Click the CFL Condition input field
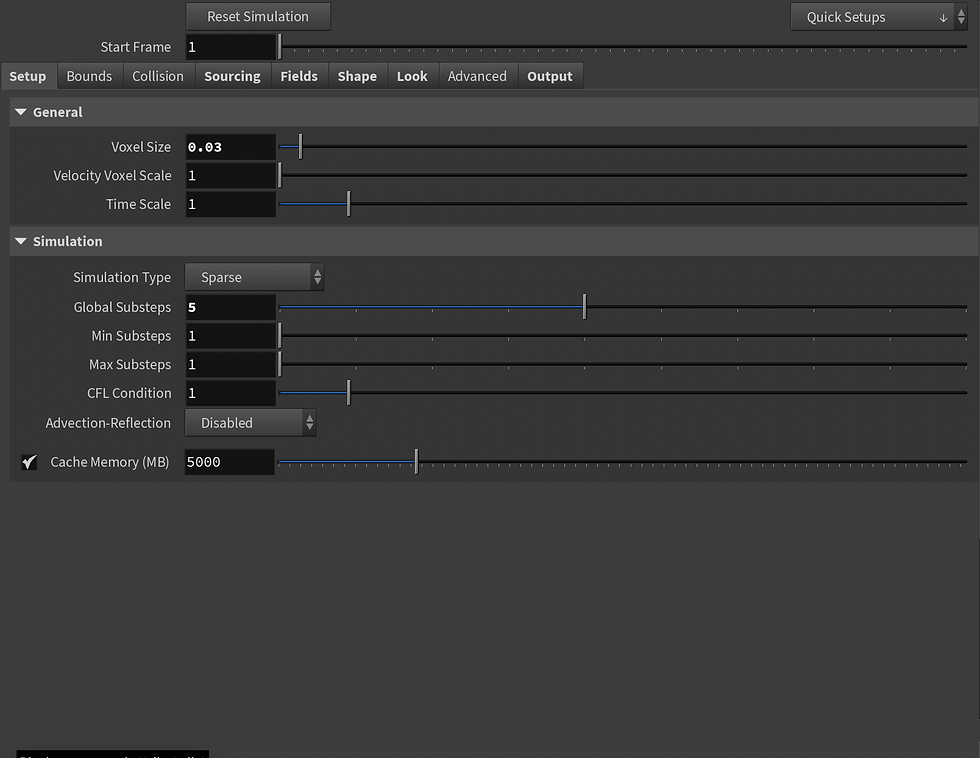Viewport: 980px width, 758px height. (231, 393)
